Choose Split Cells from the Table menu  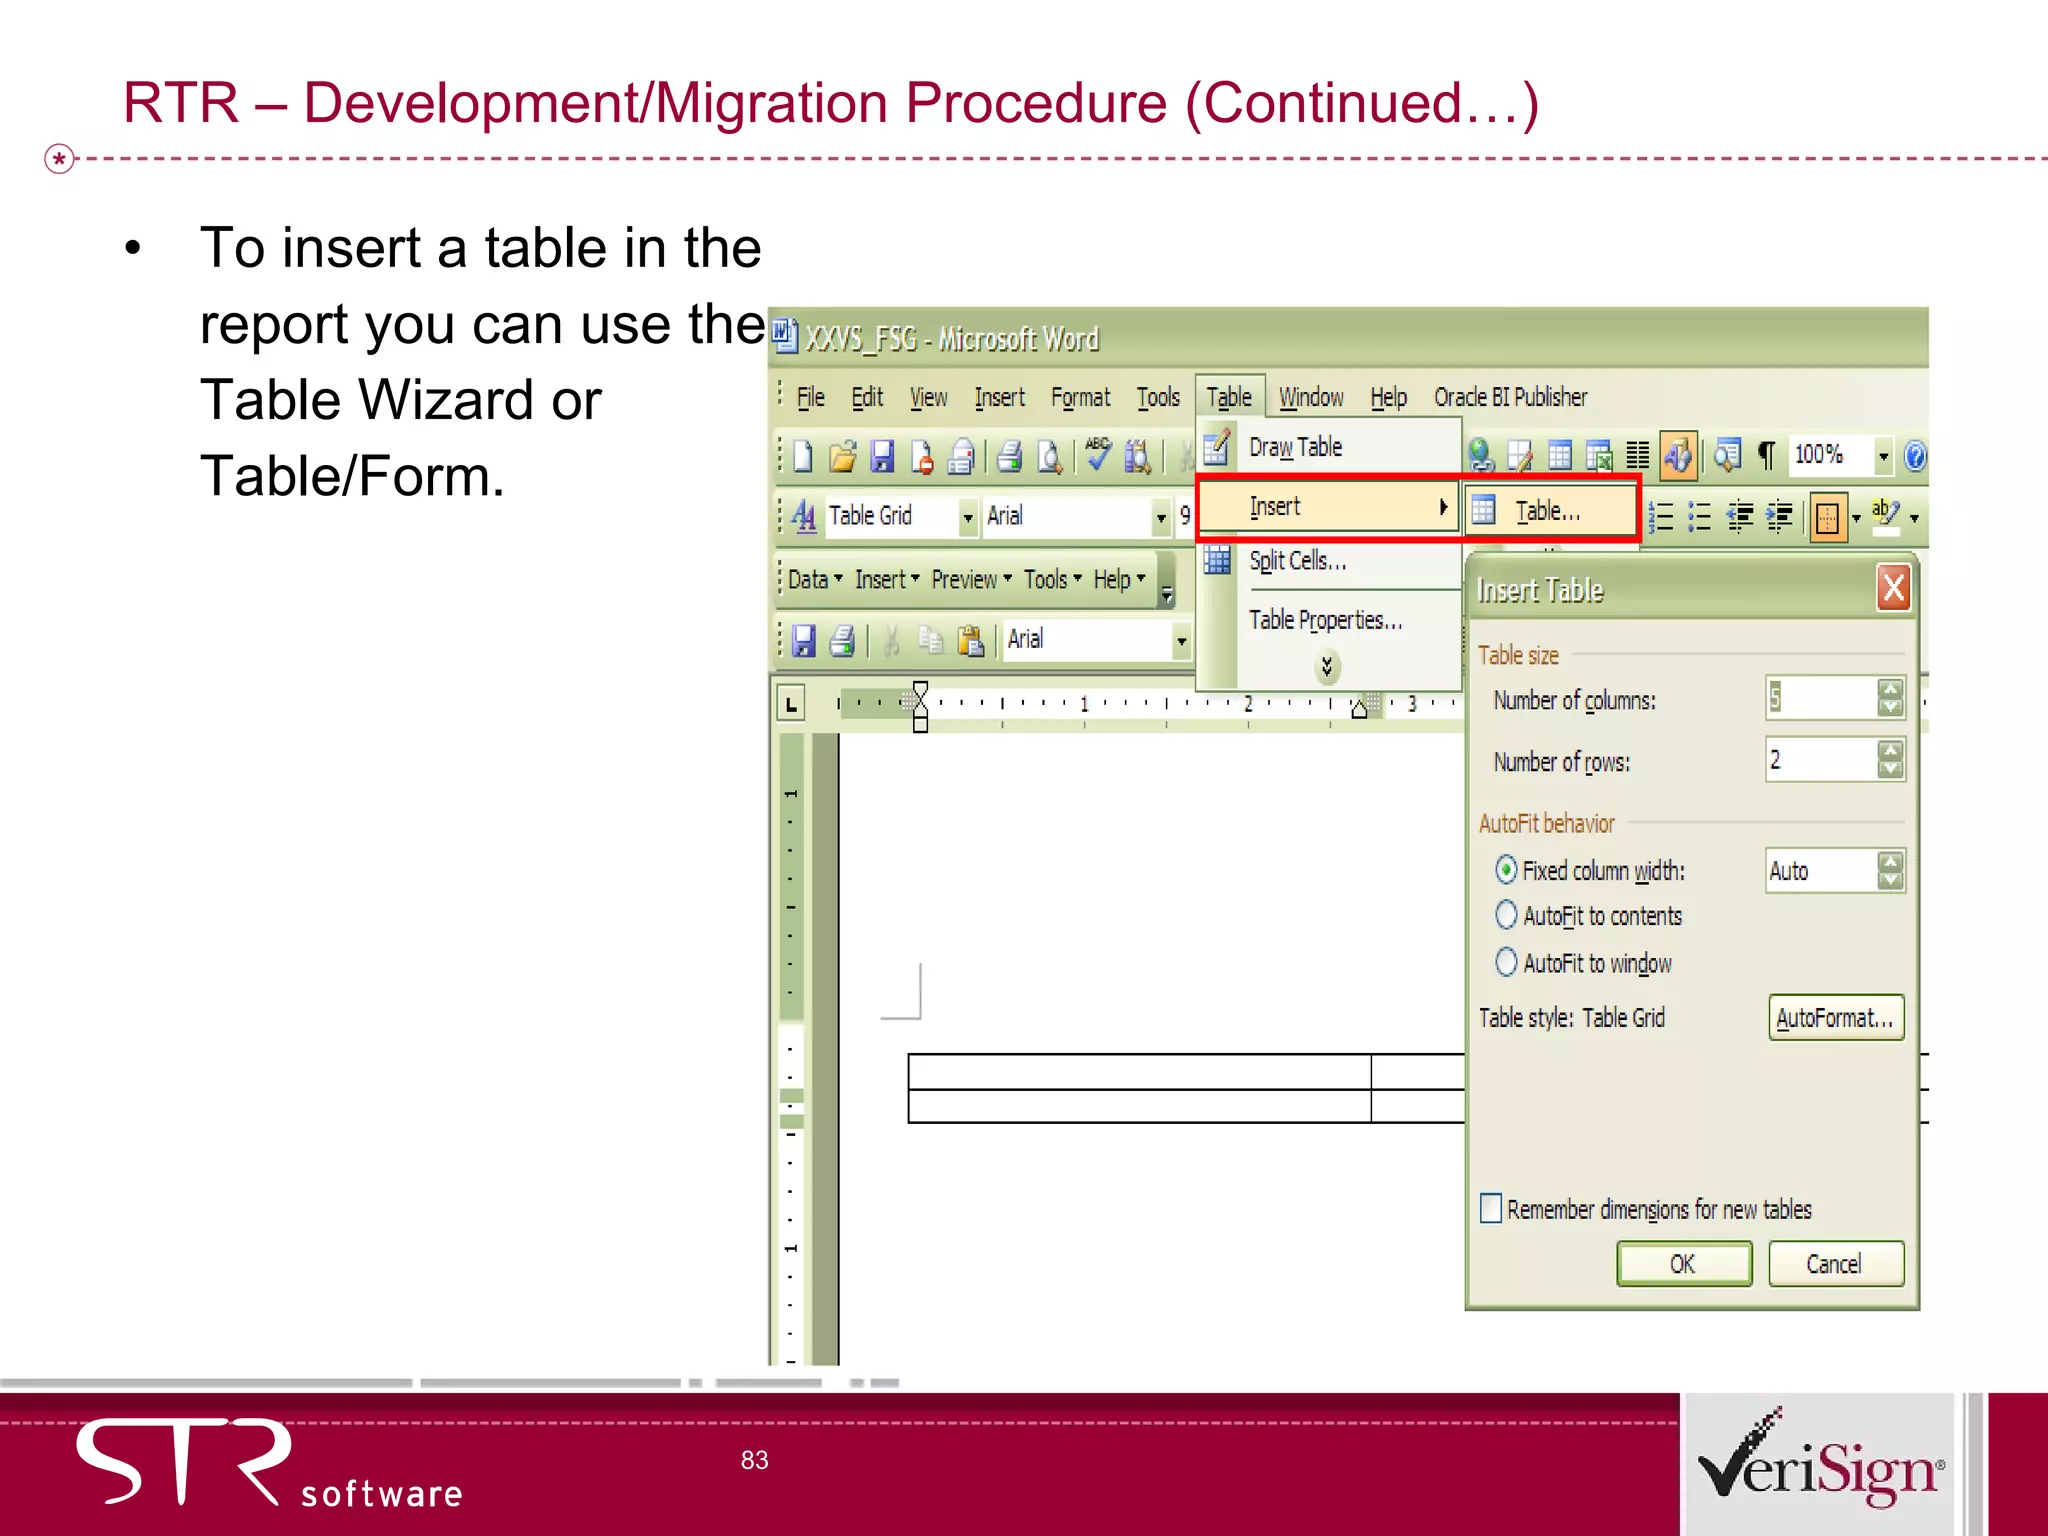pos(1297,561)
